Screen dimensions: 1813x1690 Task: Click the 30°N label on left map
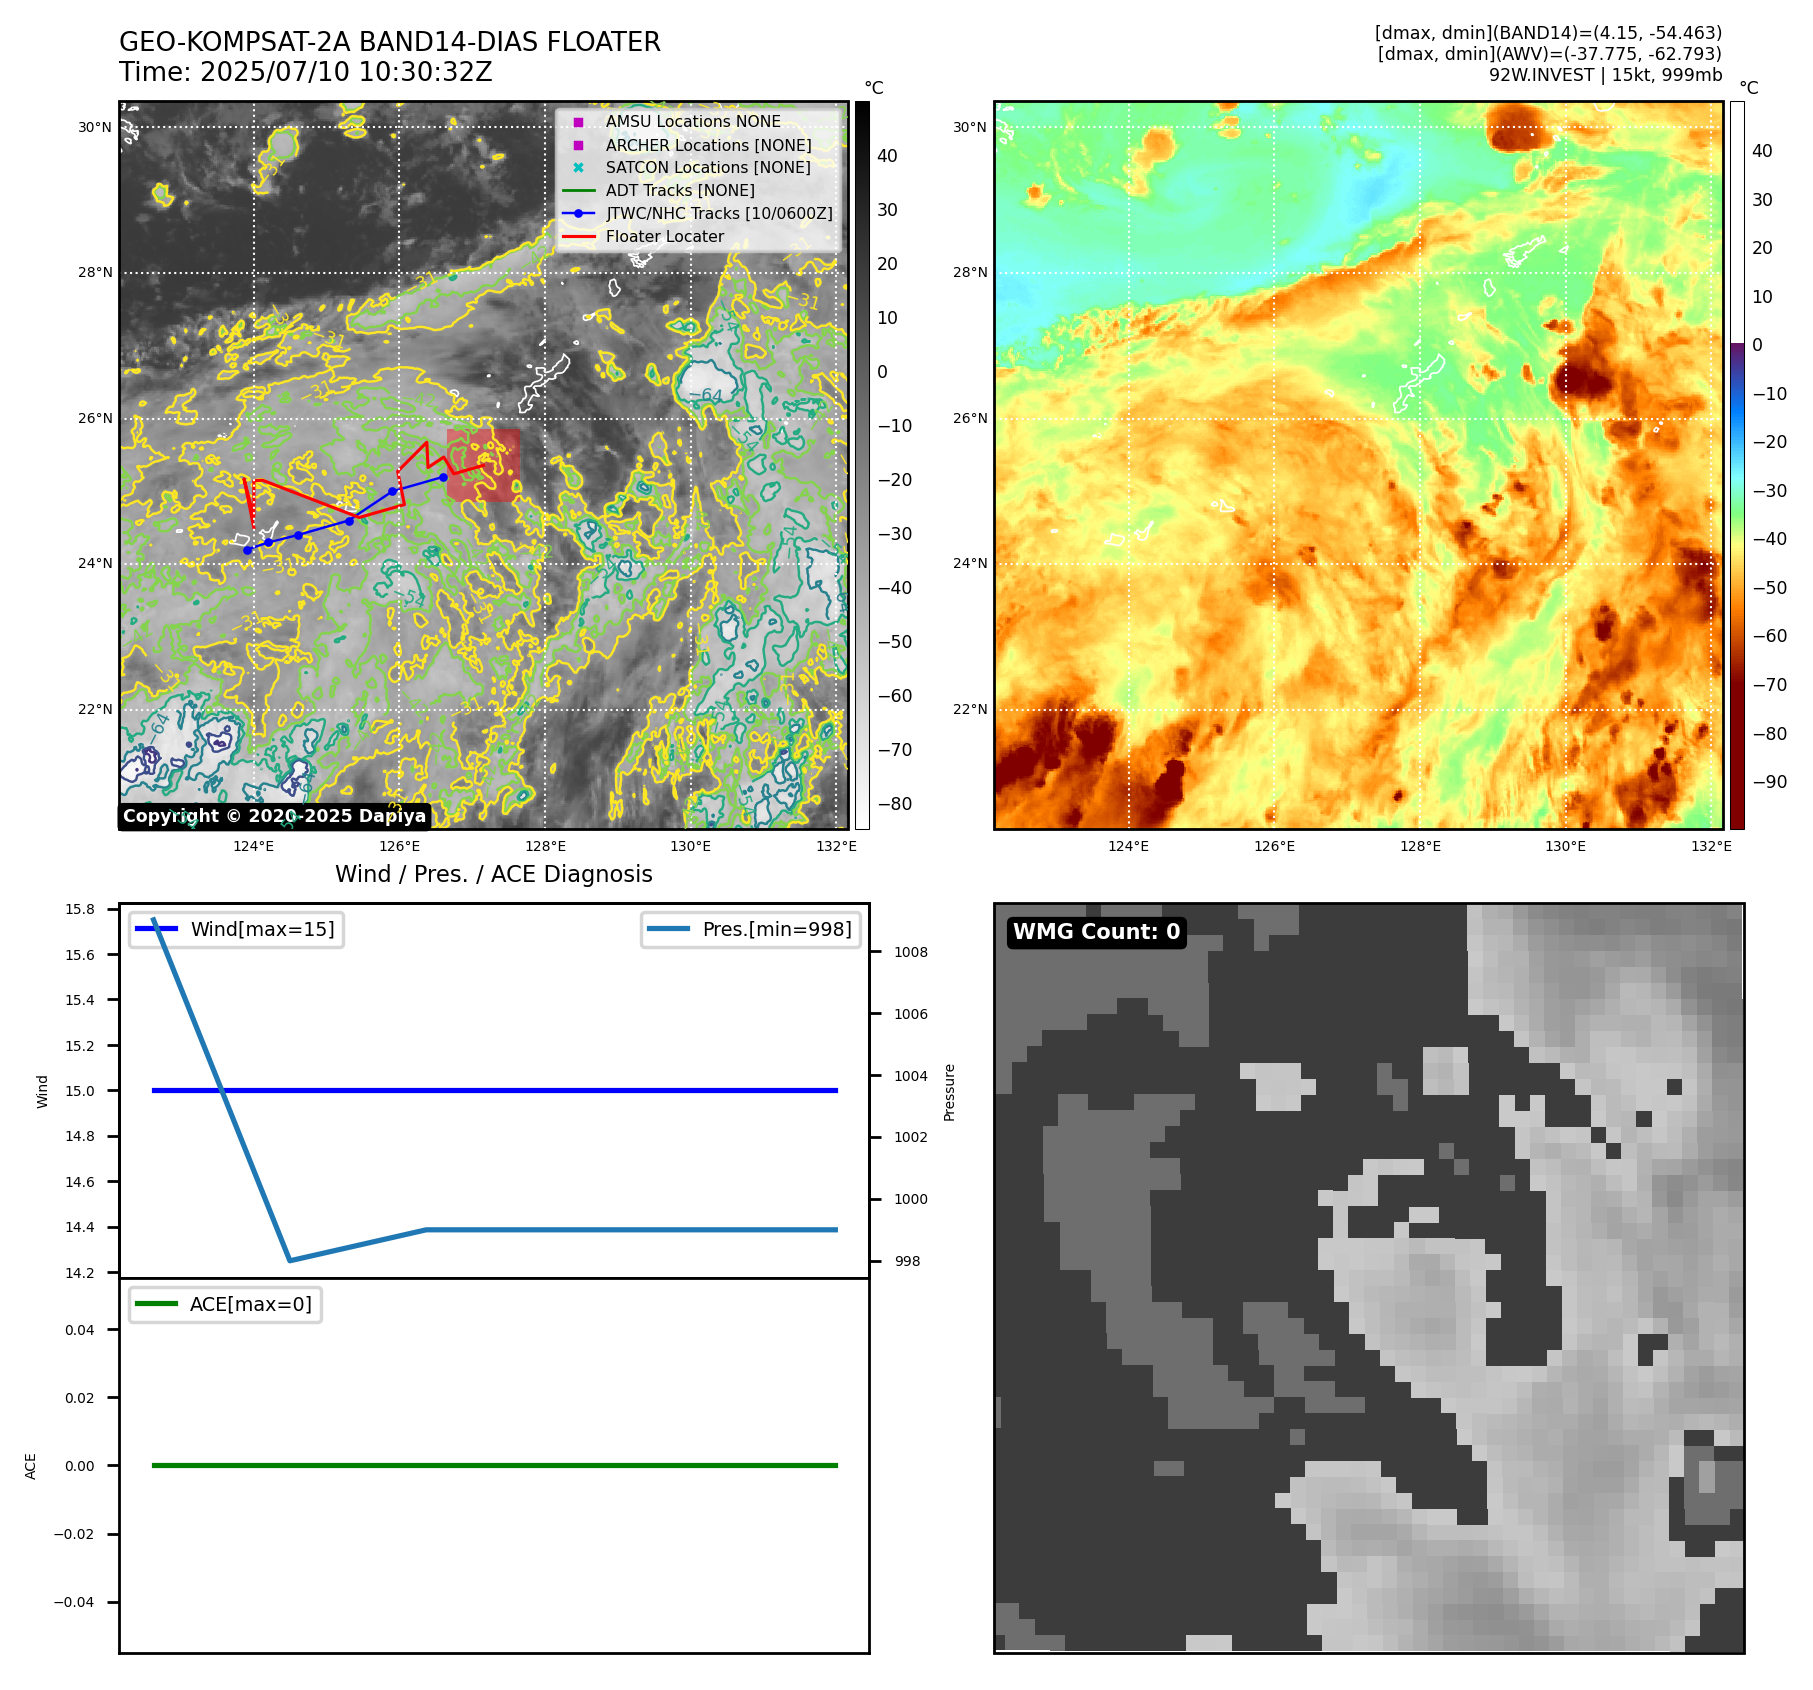95,127
